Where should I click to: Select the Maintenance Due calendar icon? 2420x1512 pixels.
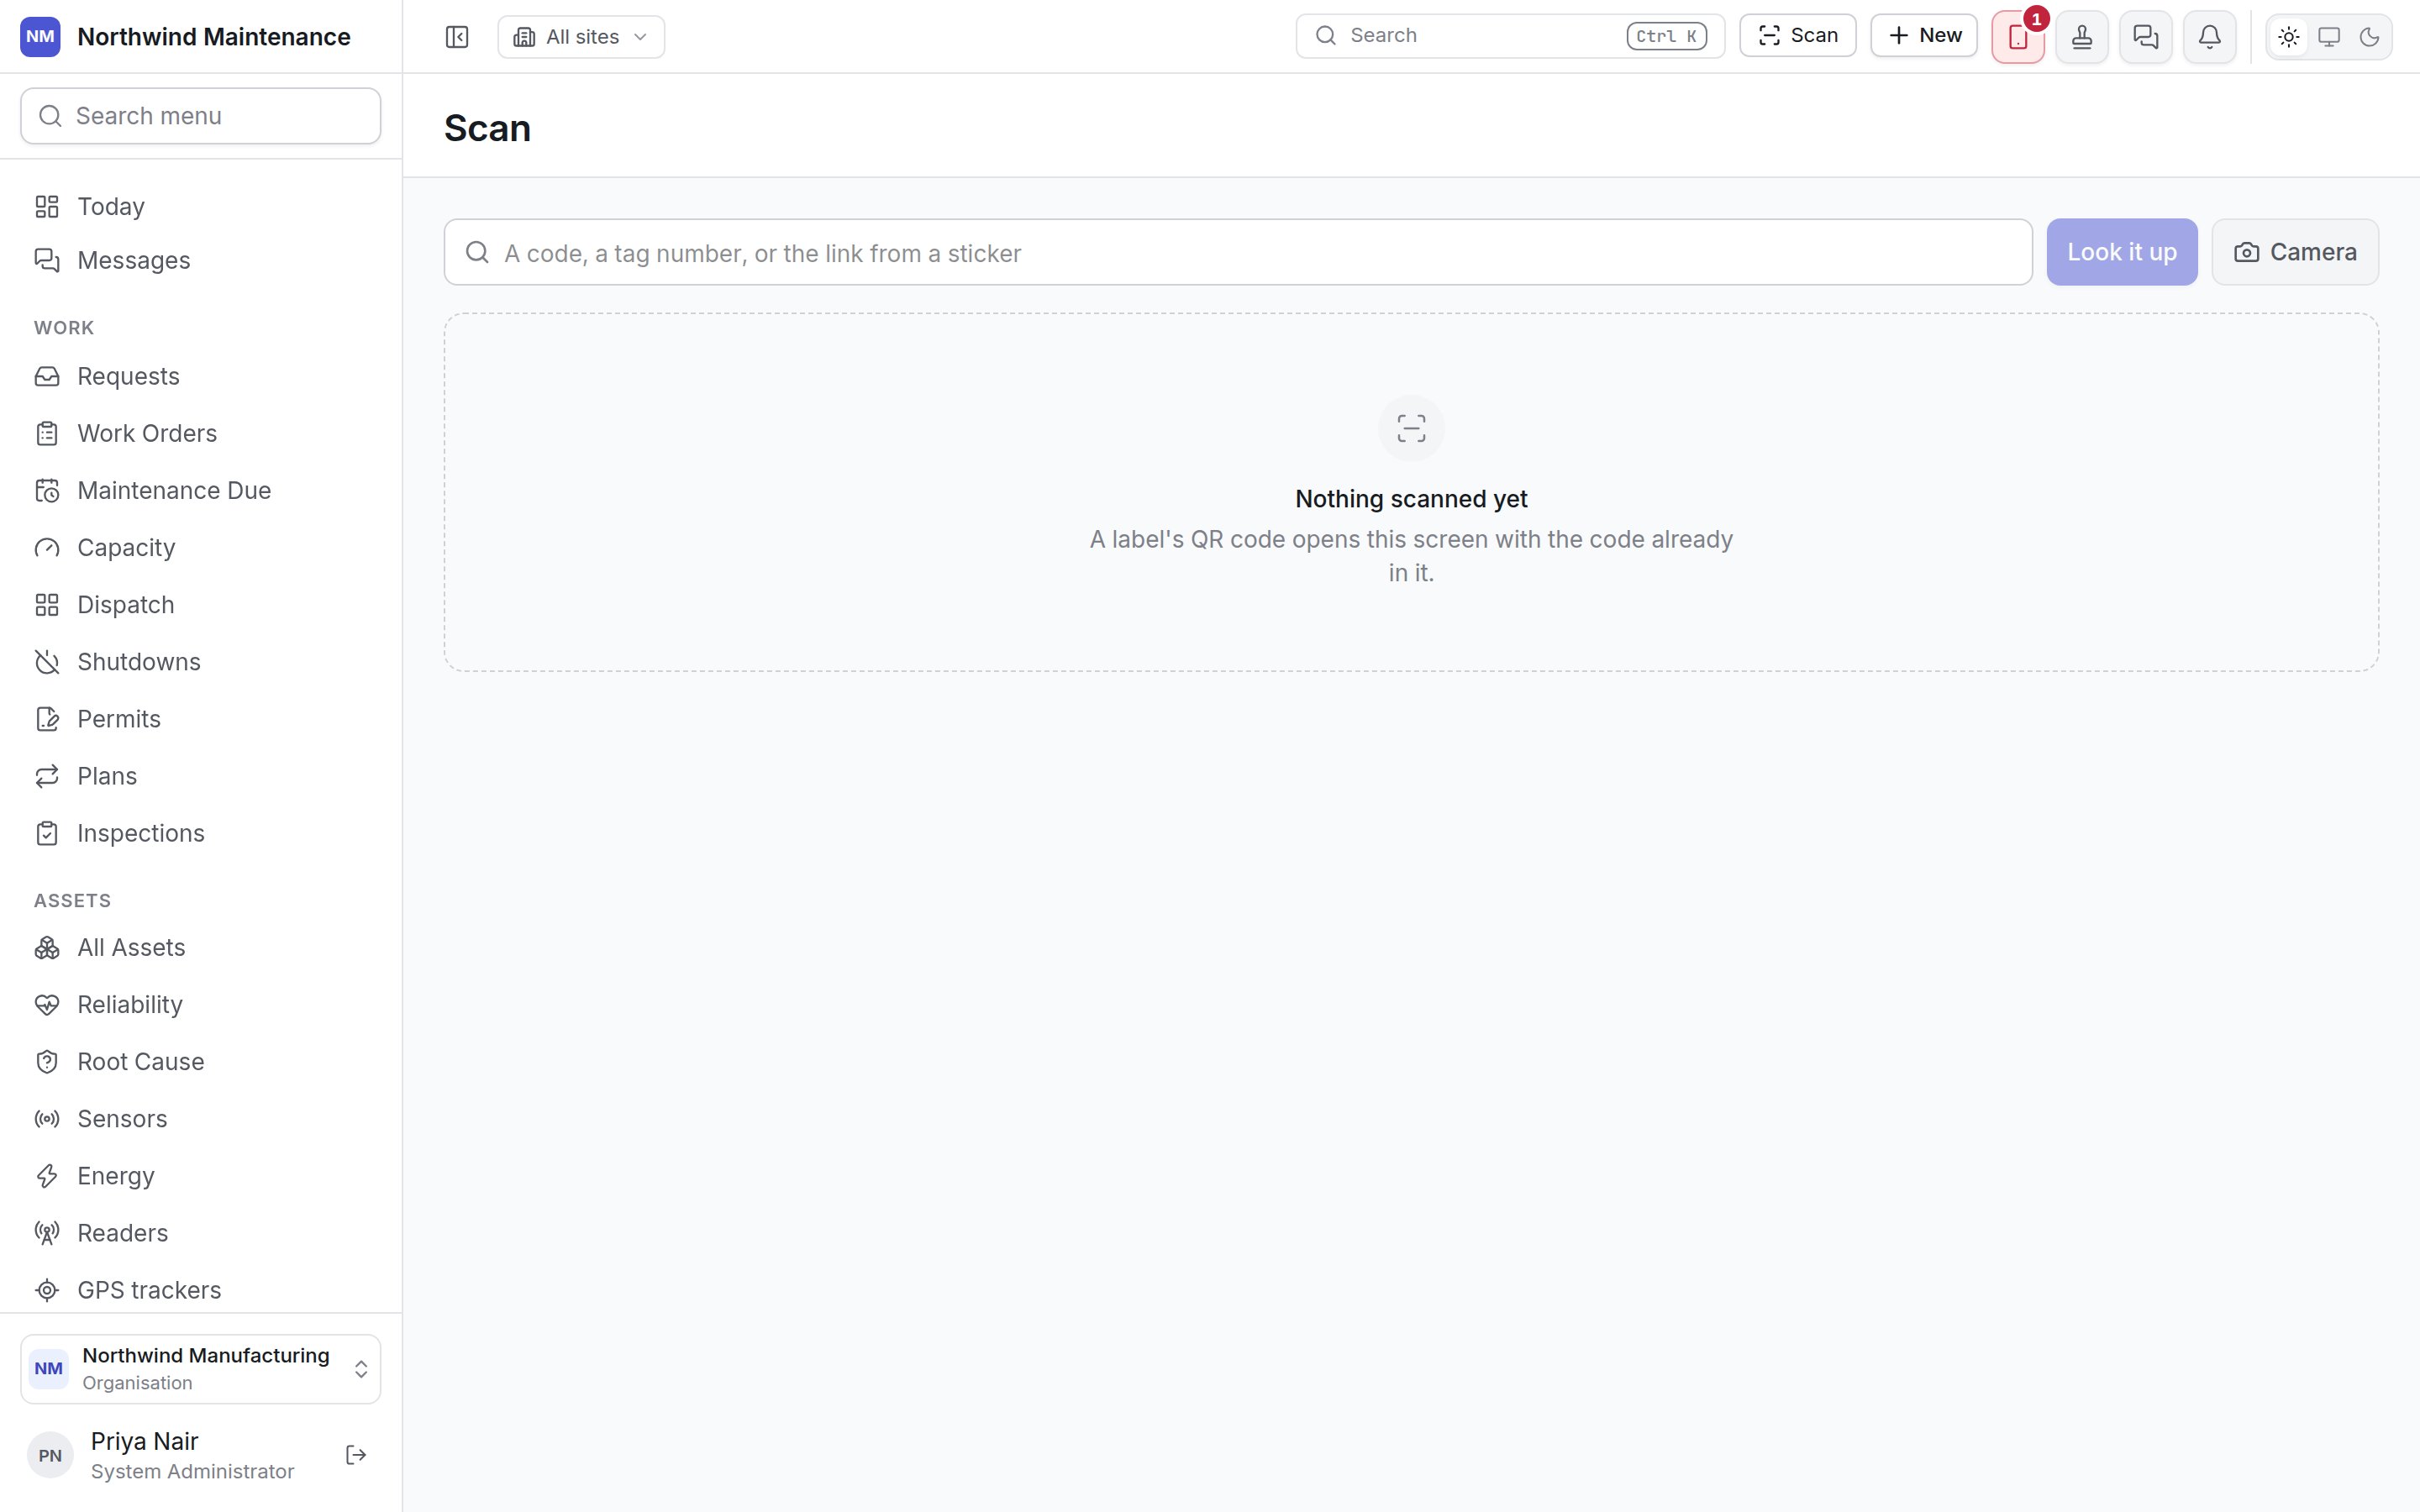point(47,491)
